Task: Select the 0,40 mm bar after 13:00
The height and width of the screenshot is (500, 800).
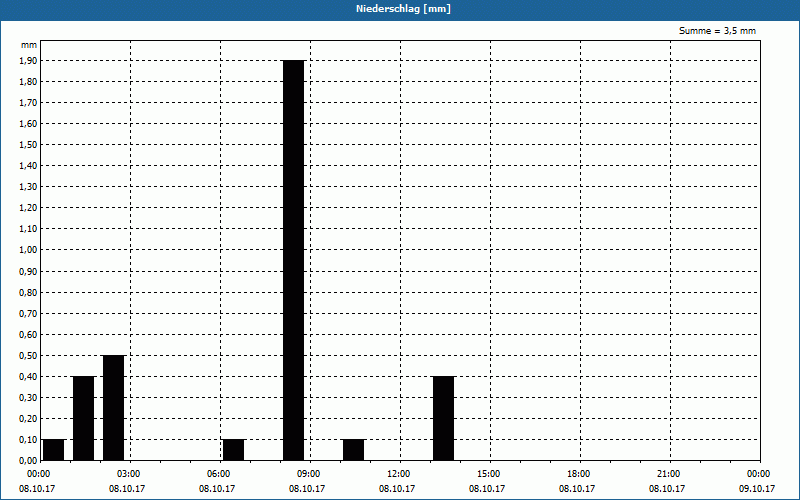Action: point(443,418)
